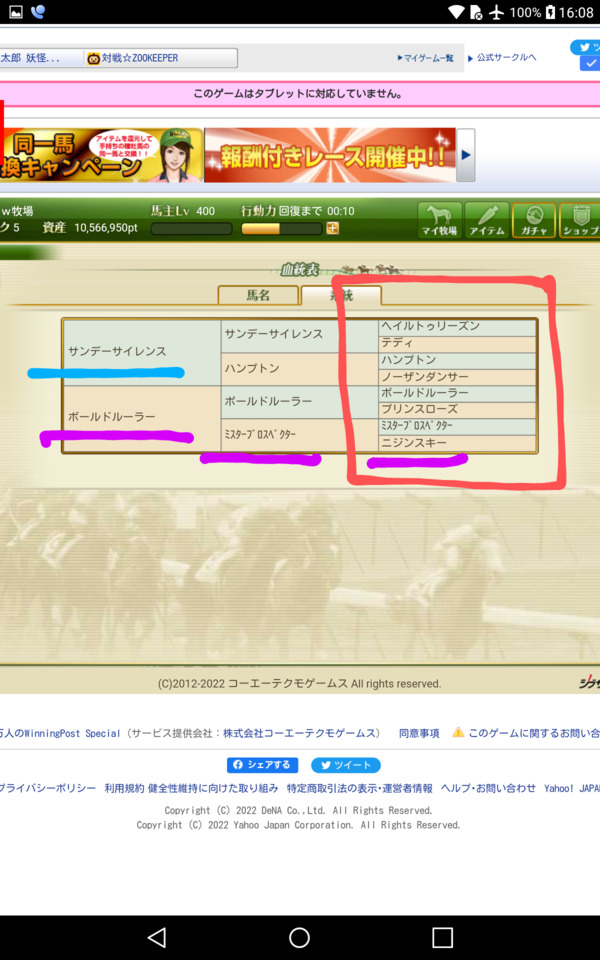Click the second-generation ミスタープロスペクター cell

coord(299,435)
